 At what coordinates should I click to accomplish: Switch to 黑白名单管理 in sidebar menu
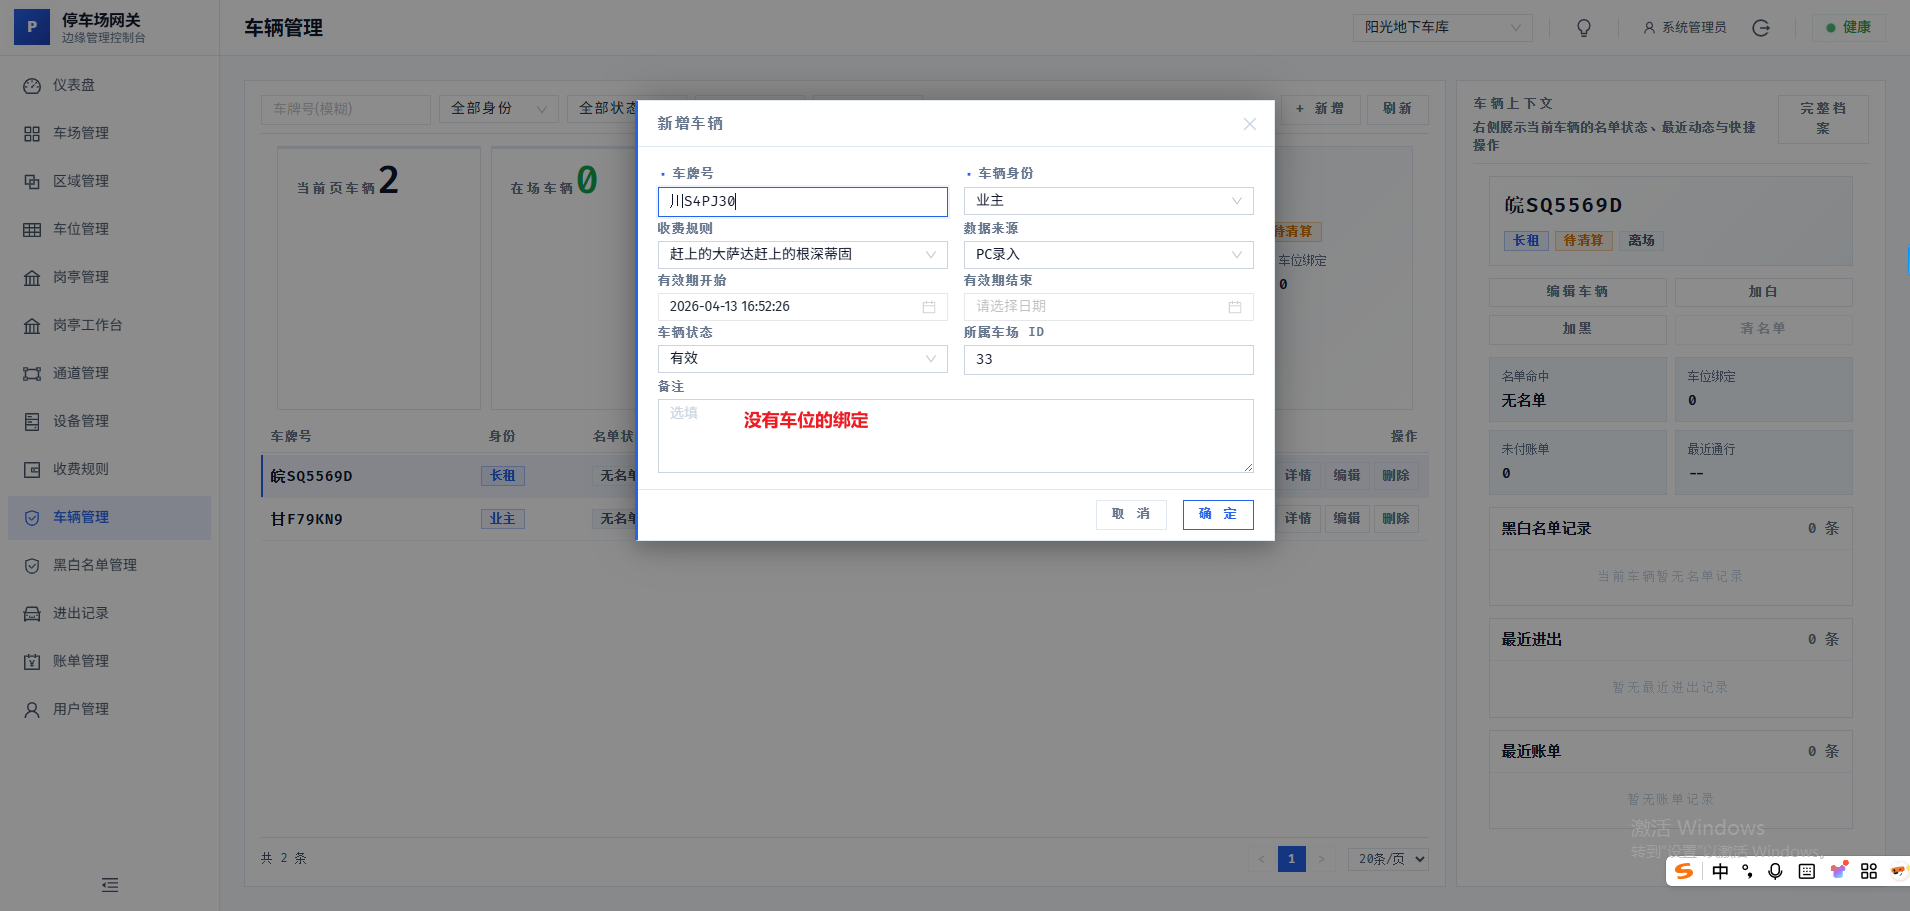coord(97,565)
